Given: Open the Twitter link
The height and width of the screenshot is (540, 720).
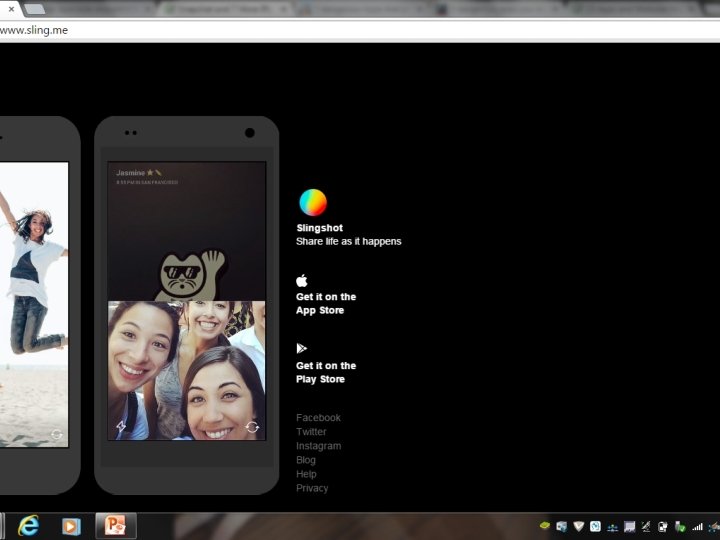Looking at the screenshot, I should 311,432.
